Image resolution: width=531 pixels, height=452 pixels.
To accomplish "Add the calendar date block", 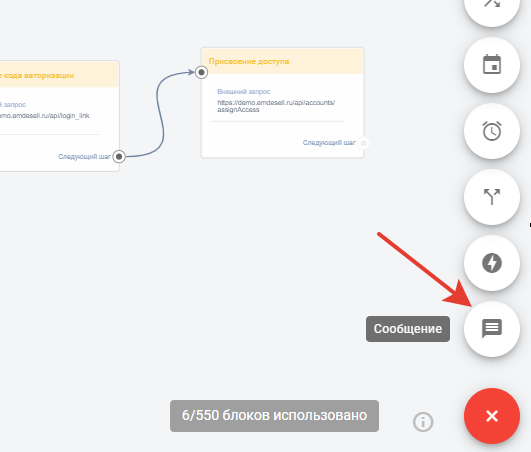I will pos(492,65).
